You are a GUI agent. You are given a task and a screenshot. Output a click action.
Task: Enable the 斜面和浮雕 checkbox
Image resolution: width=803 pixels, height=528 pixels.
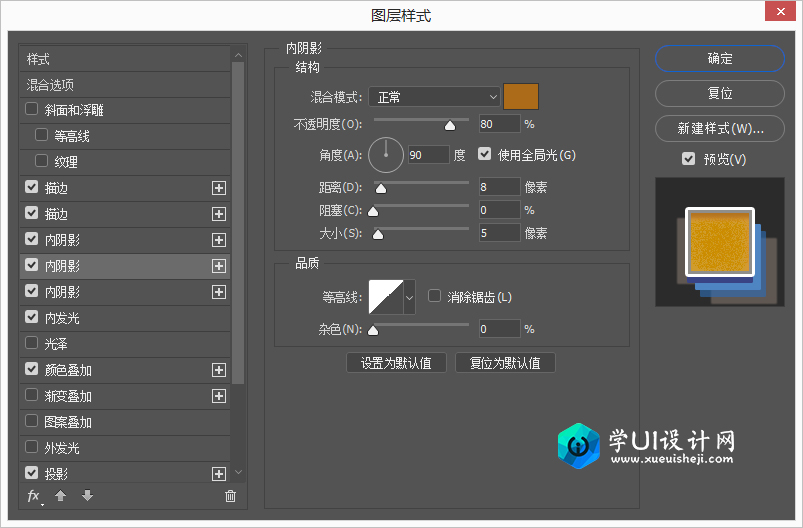coord(31,109)
